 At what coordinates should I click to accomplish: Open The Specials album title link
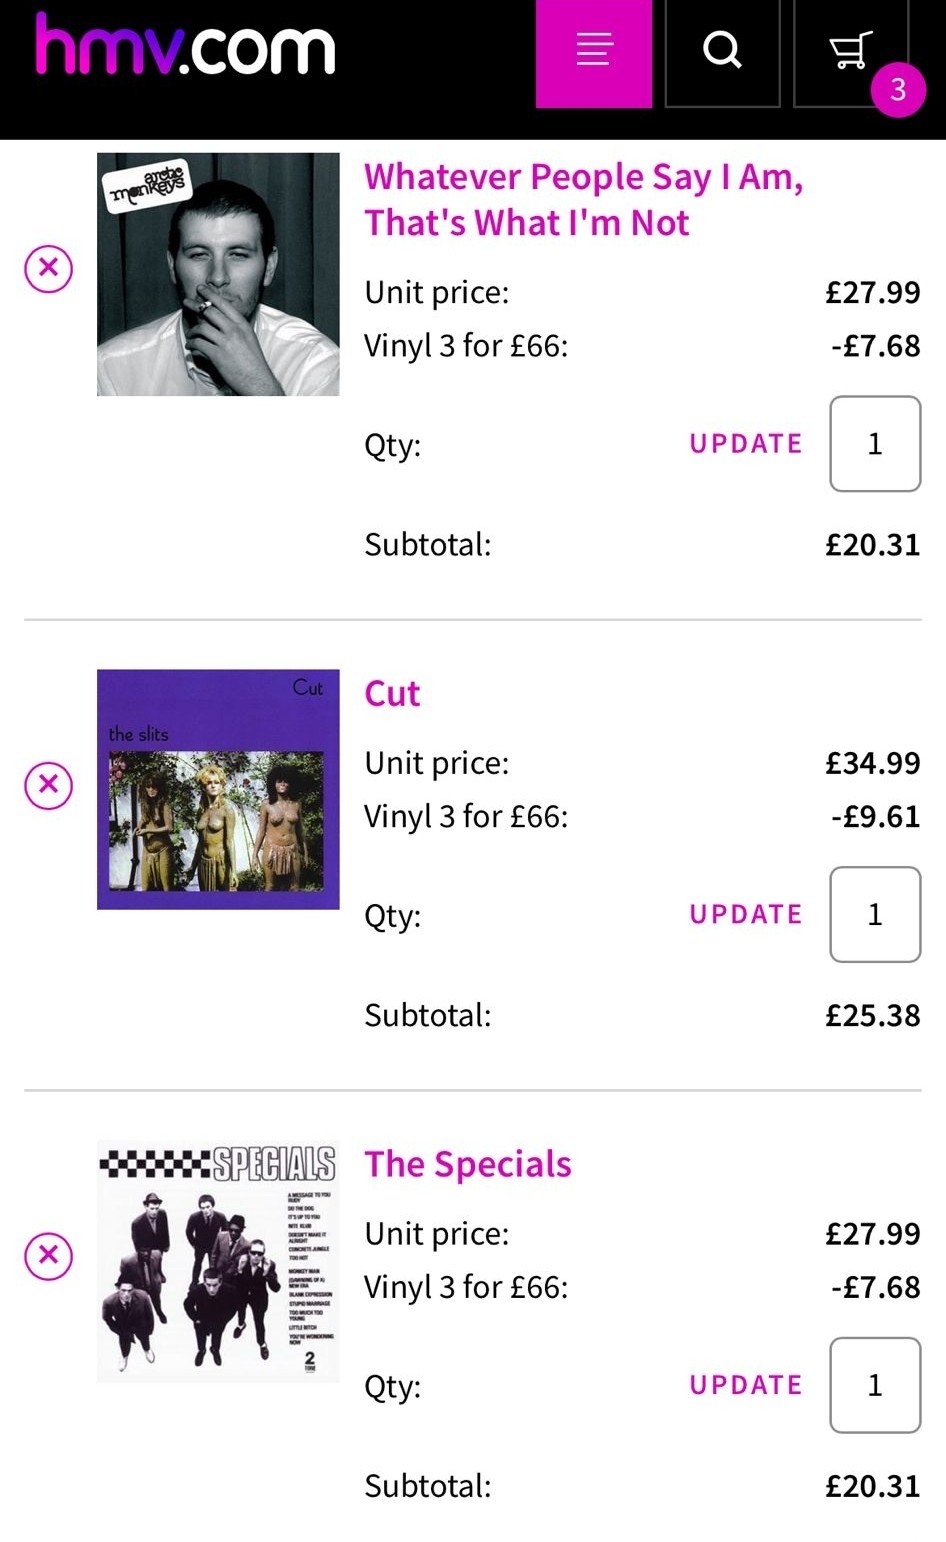click(468, 1164)
